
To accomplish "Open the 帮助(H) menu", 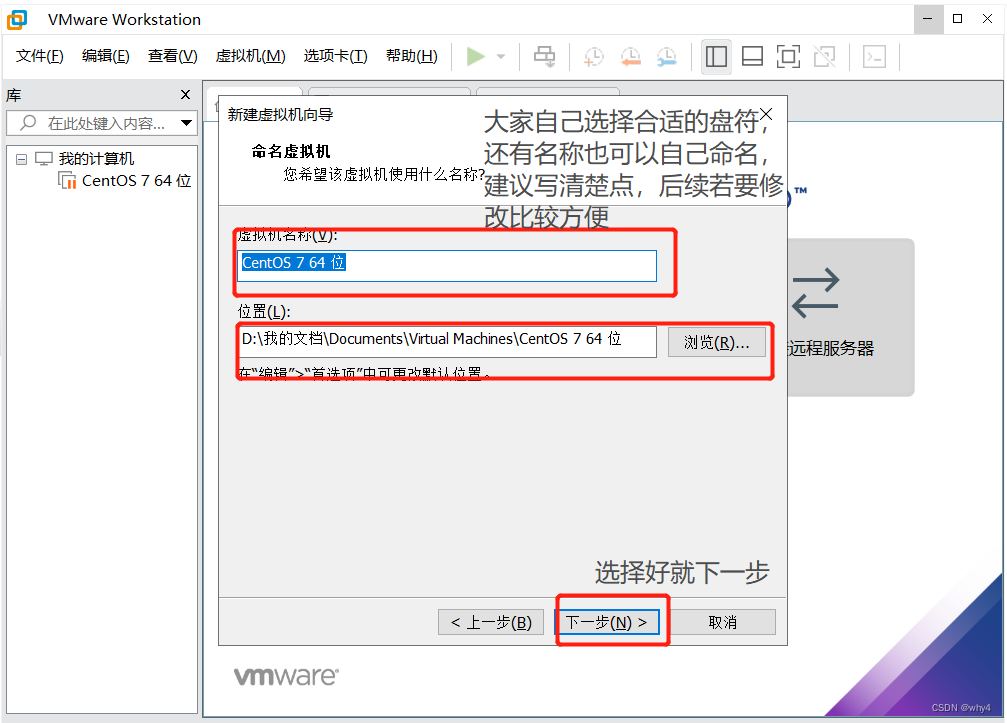I will (x=412, y=56).
